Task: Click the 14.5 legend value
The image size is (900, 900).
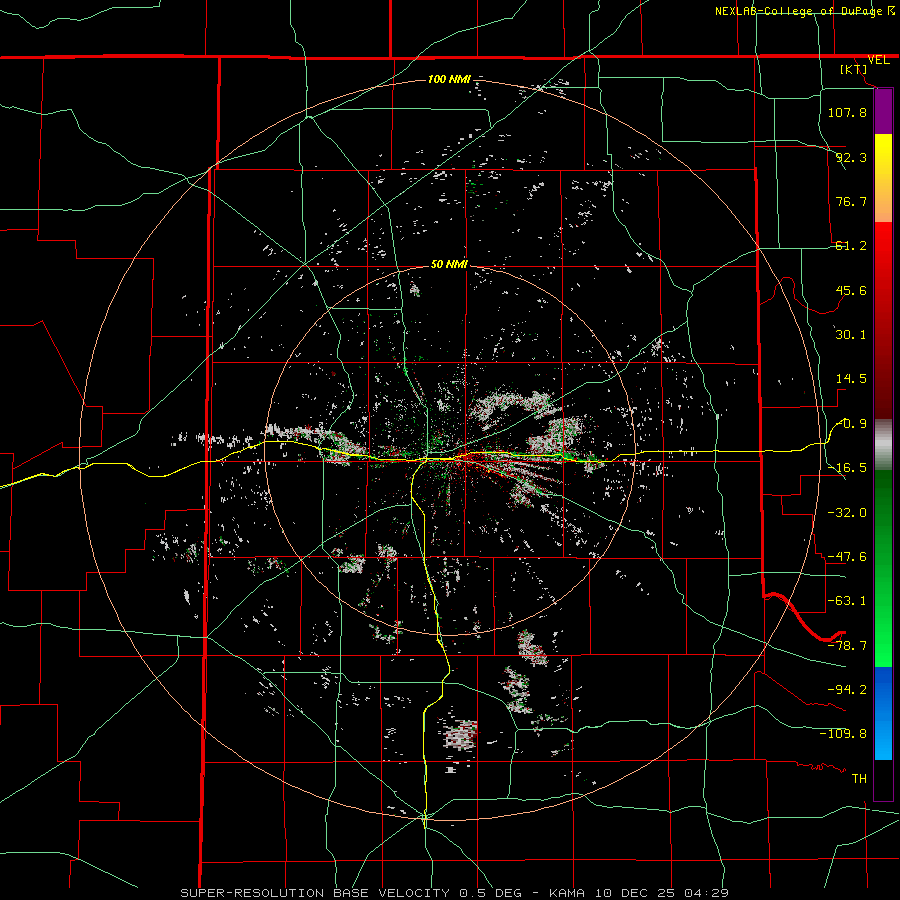Action: pyautogui.click(x=851, y=379)
